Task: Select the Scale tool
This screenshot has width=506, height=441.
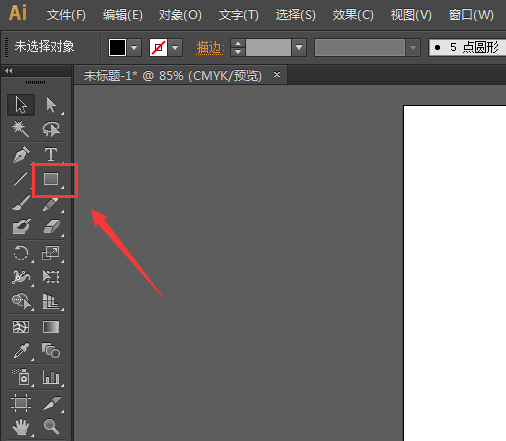Action: (51, 253)
